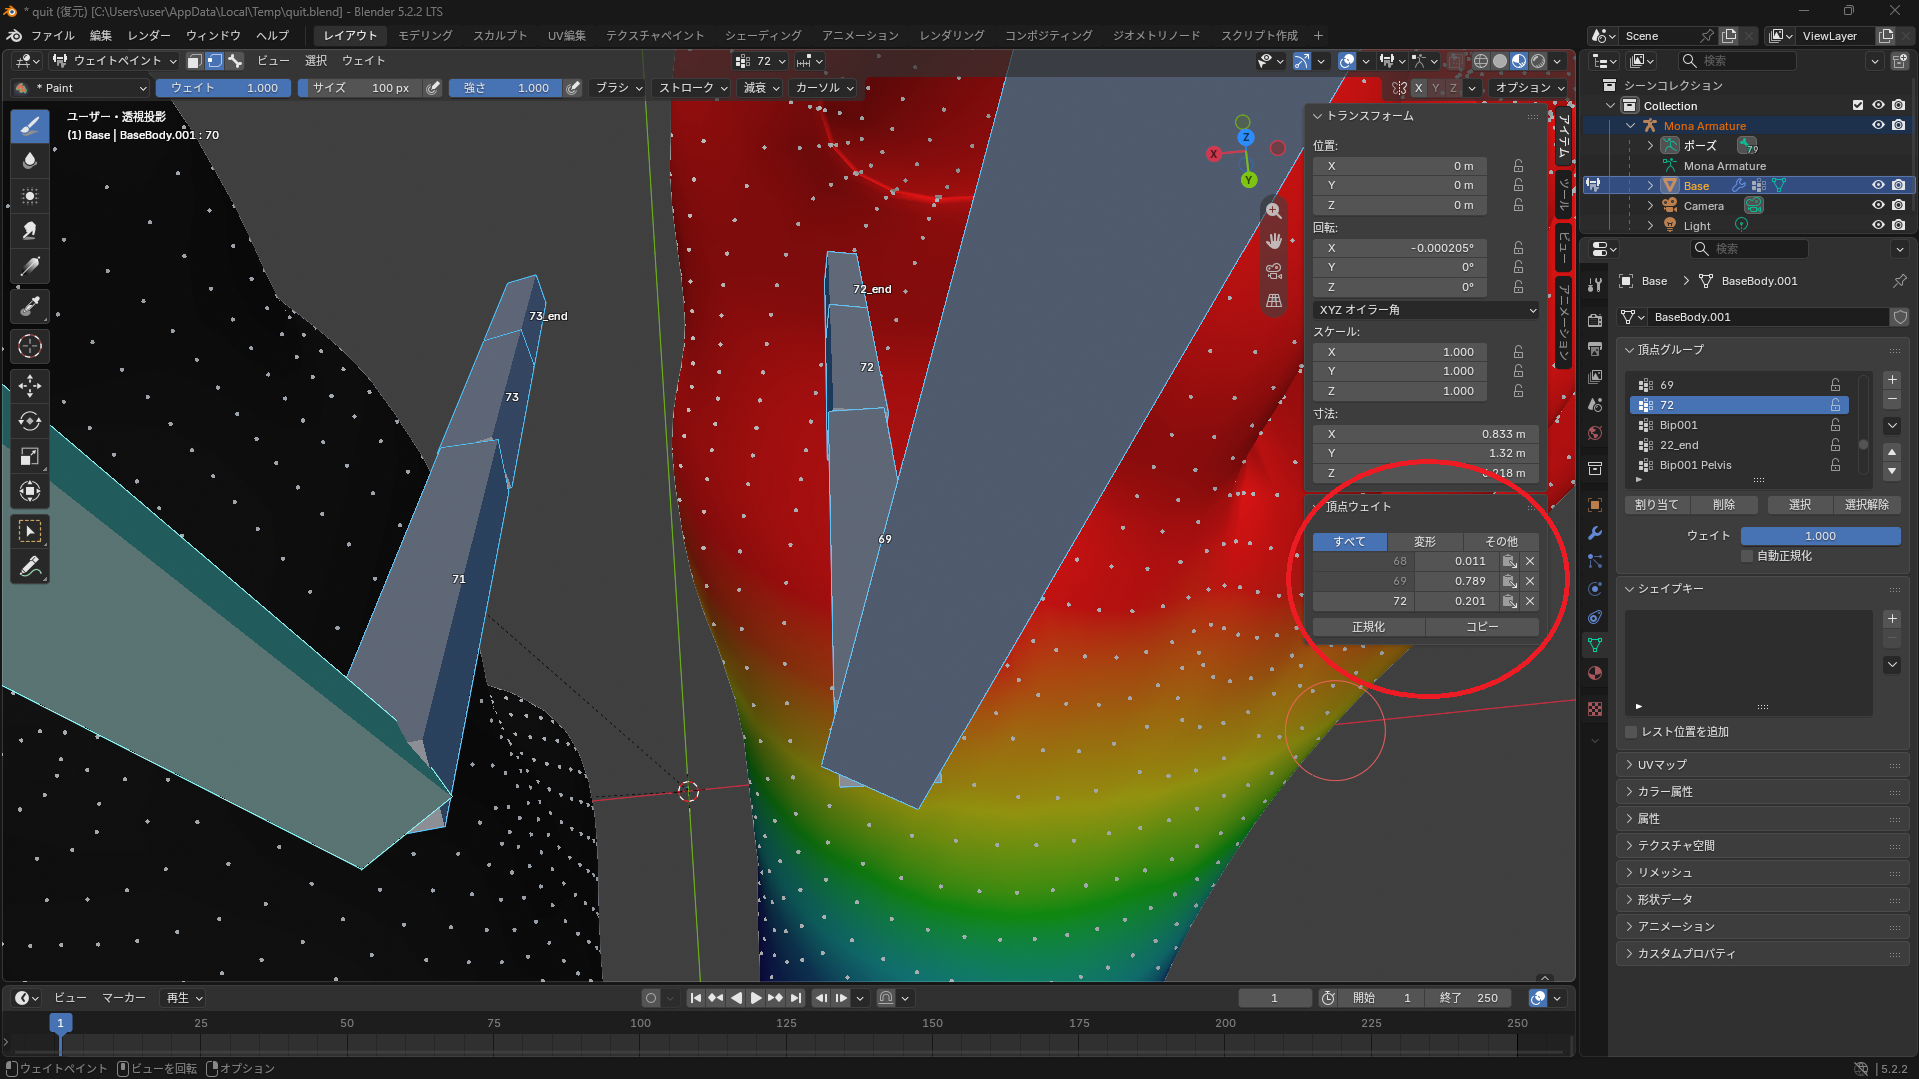This screenshot has height=1079, width=1919.
Task: Switch viewport to rendered shading
Action: point(1538,61)
